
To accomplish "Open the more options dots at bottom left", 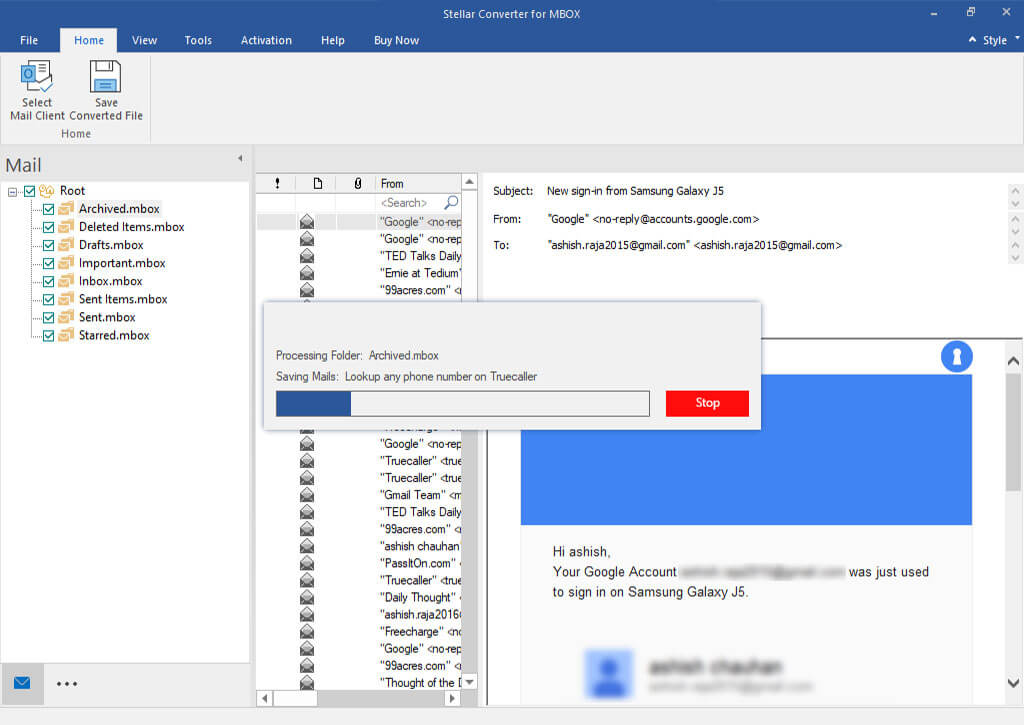I will pos(67,684).
